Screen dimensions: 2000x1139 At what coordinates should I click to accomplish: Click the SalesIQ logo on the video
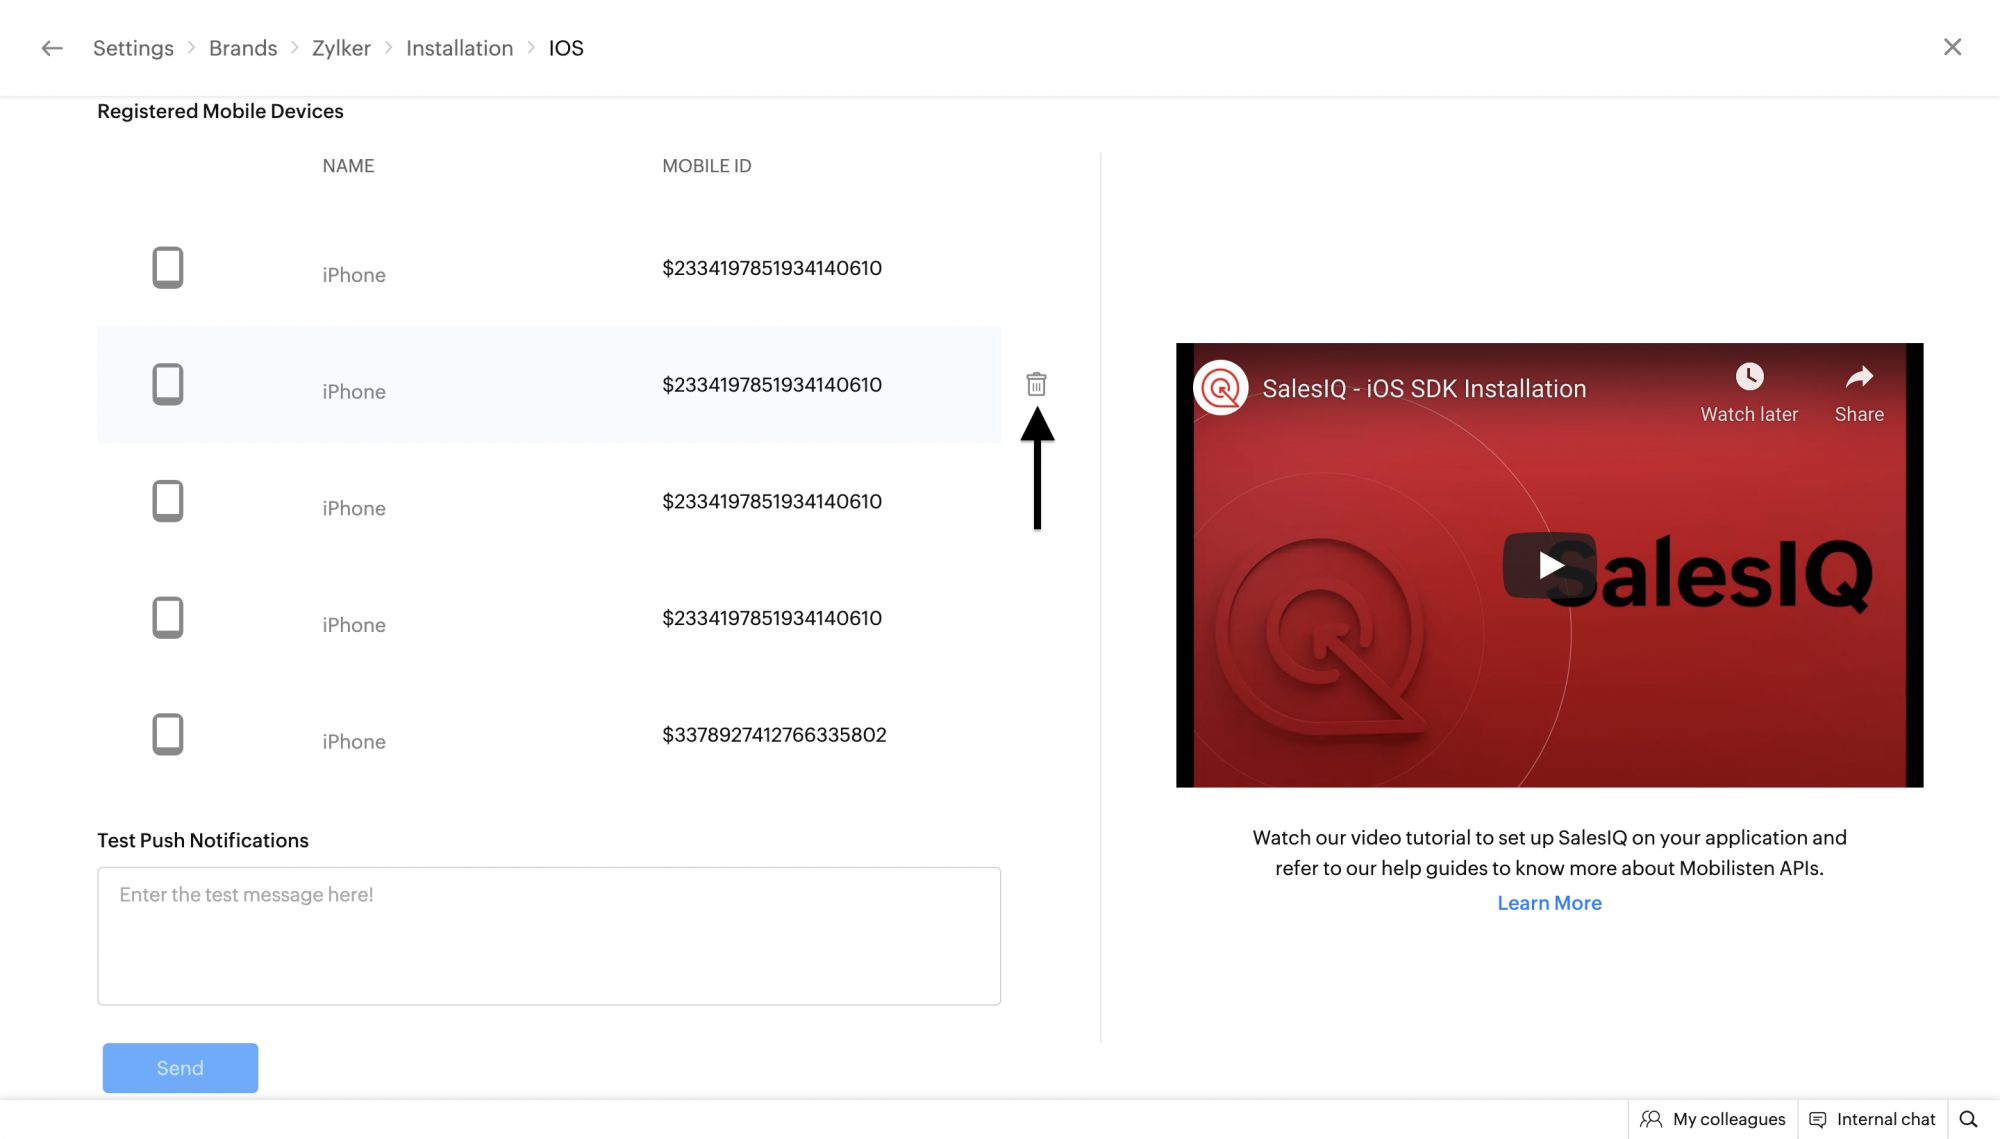pyautogui.click(x=1220, y=388)
